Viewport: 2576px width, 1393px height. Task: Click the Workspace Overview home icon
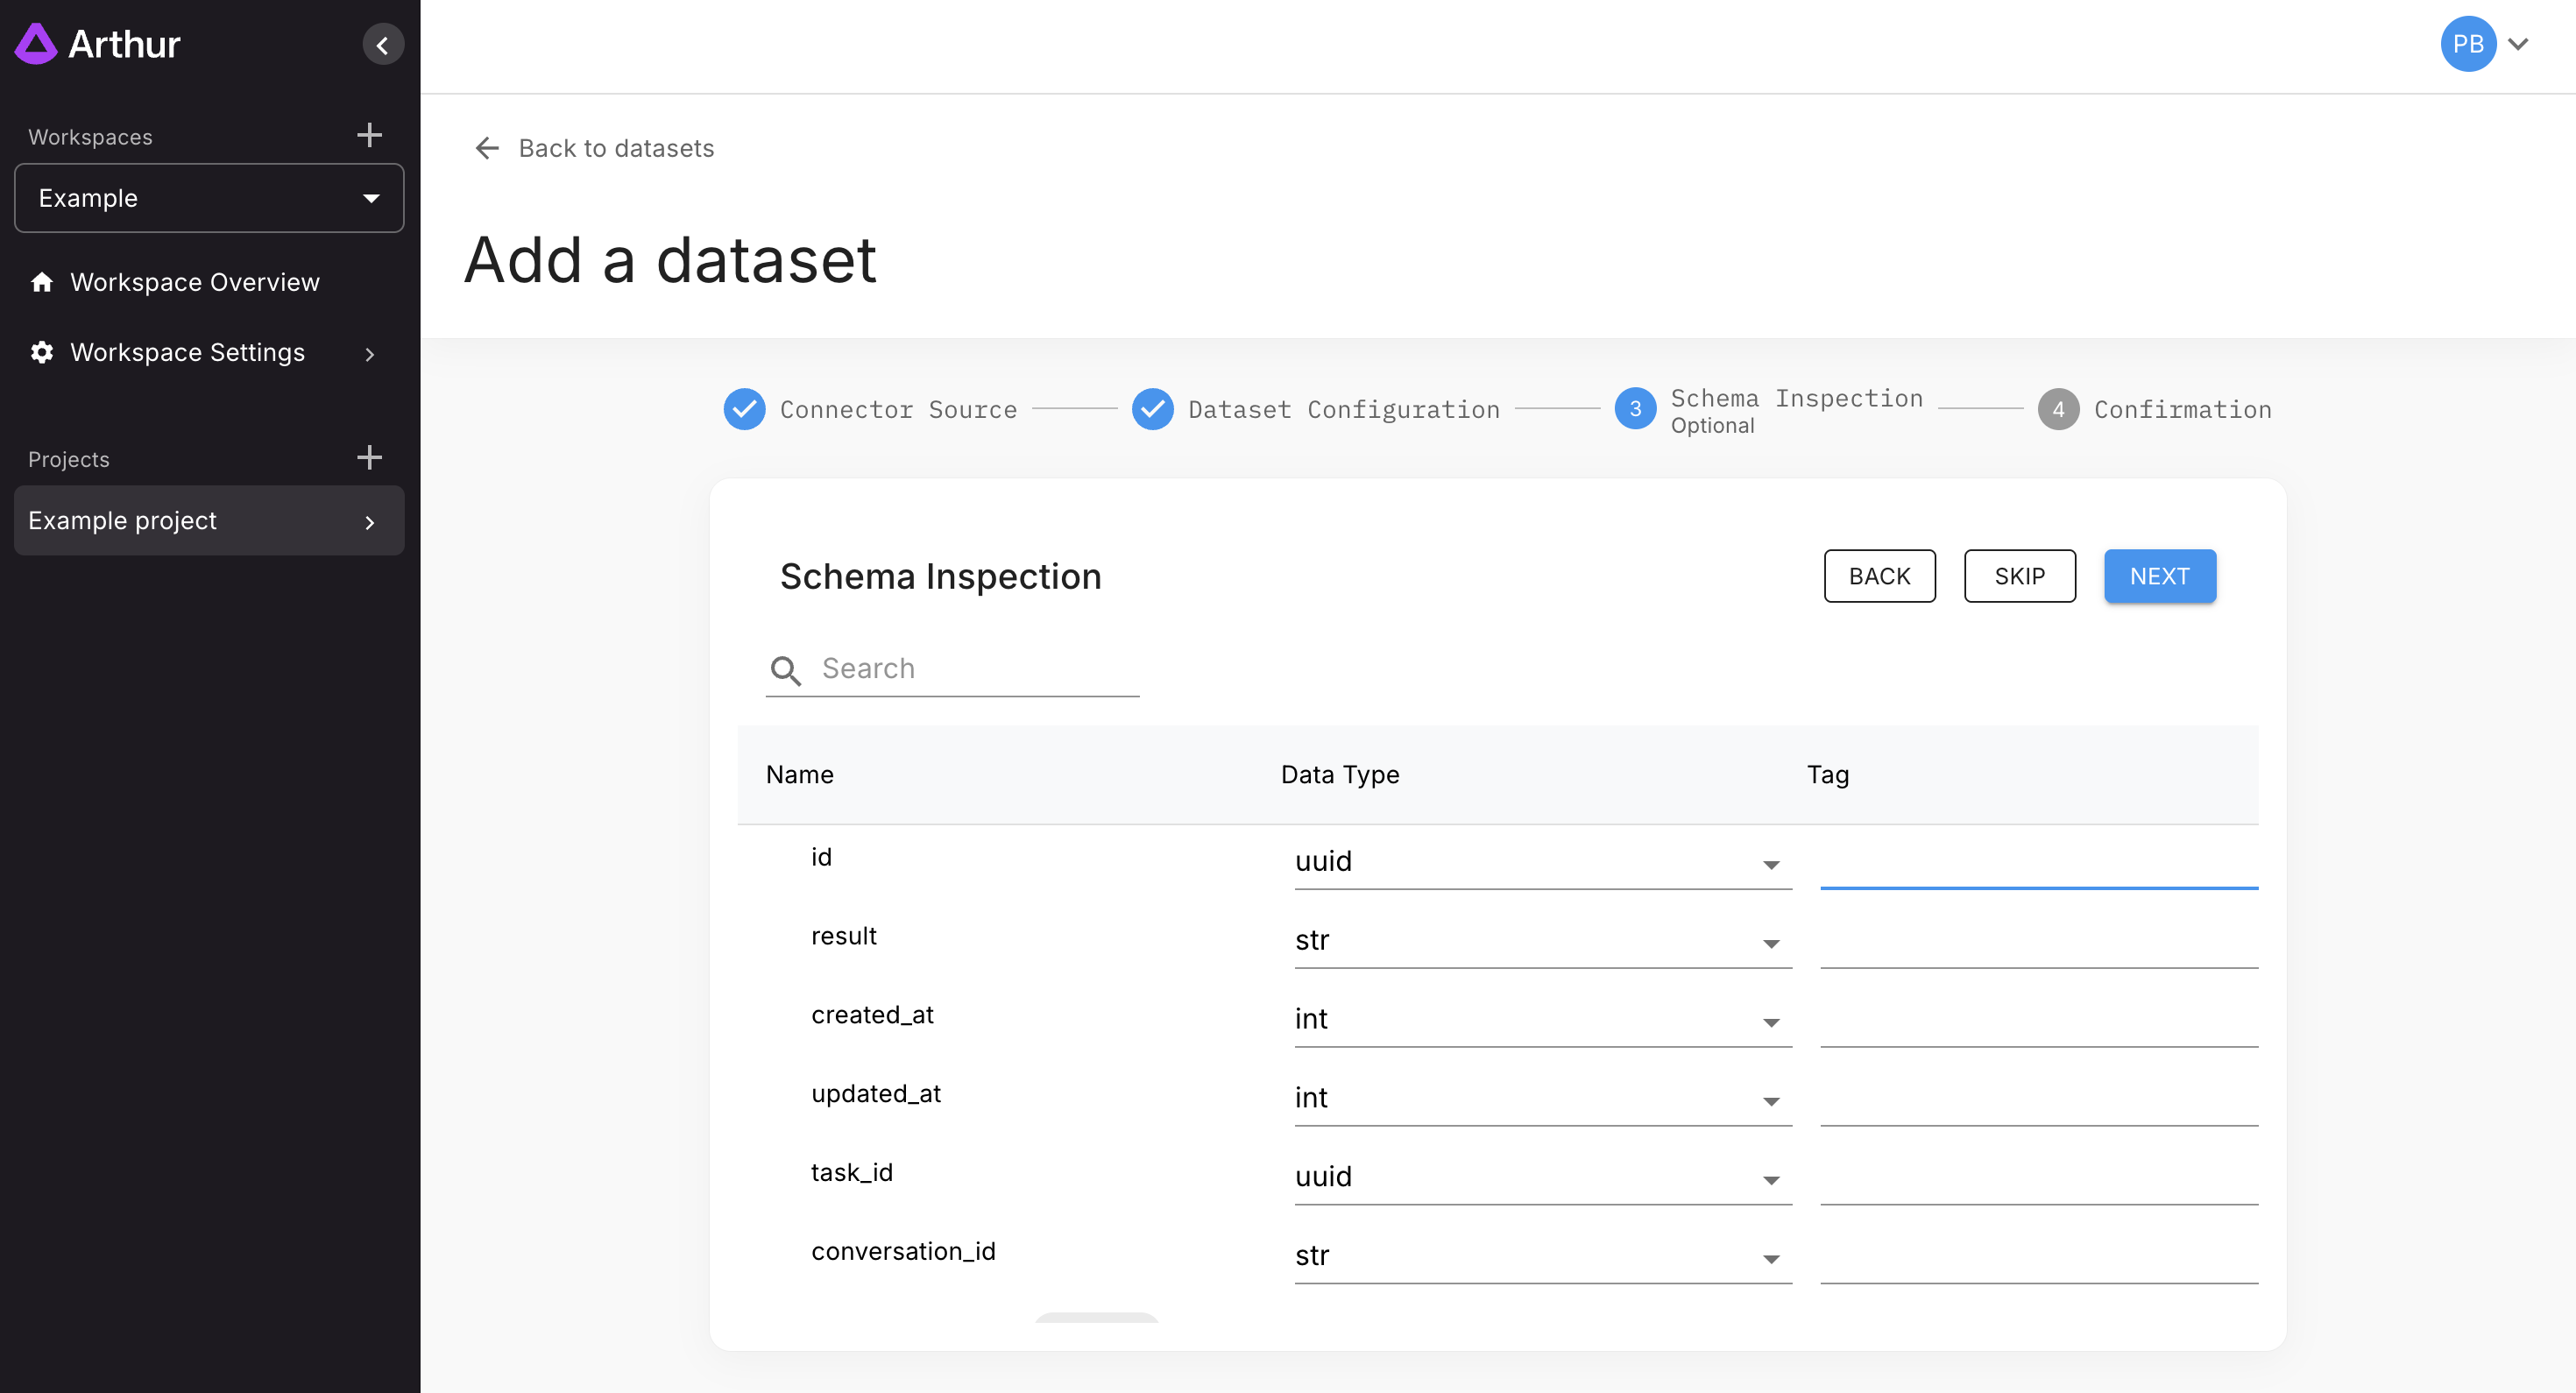[x=42, y=282]
